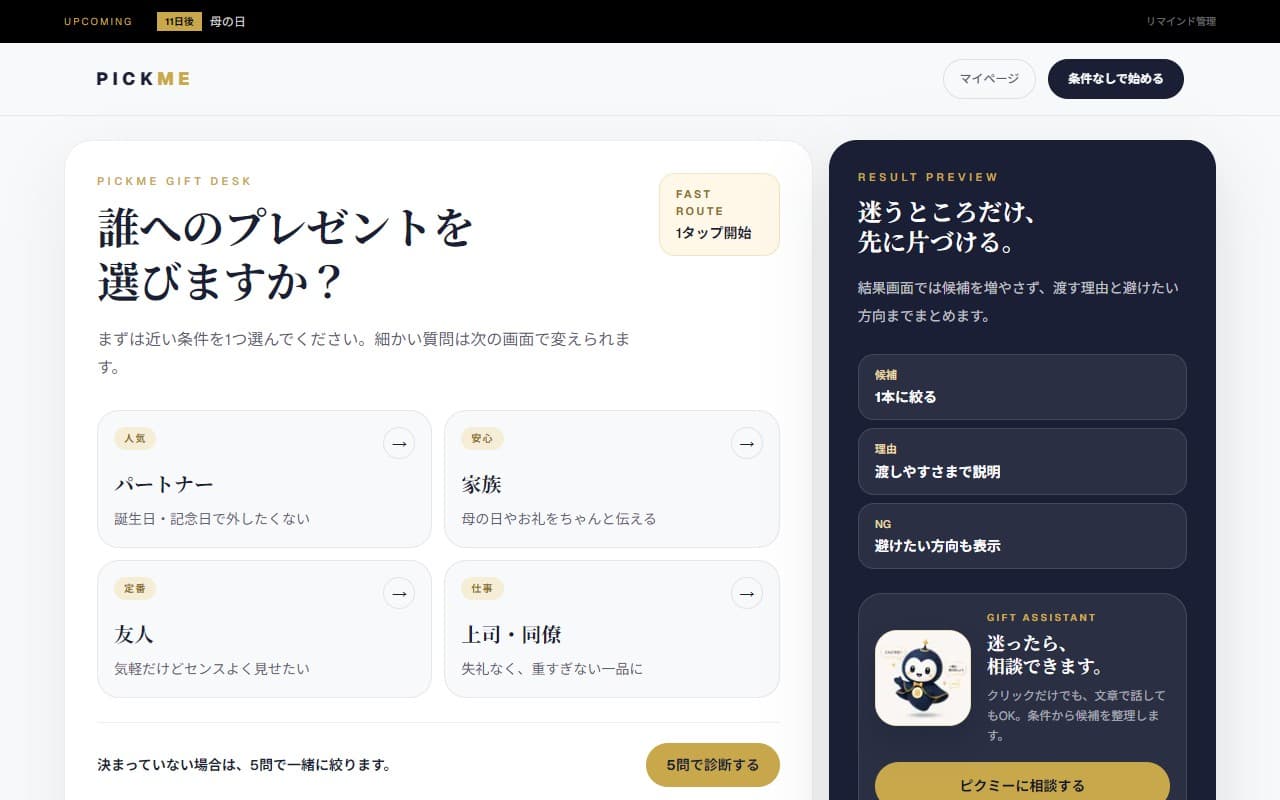Click the FAST ROUTE 1タップ開始 box

[x=719, y=214]
